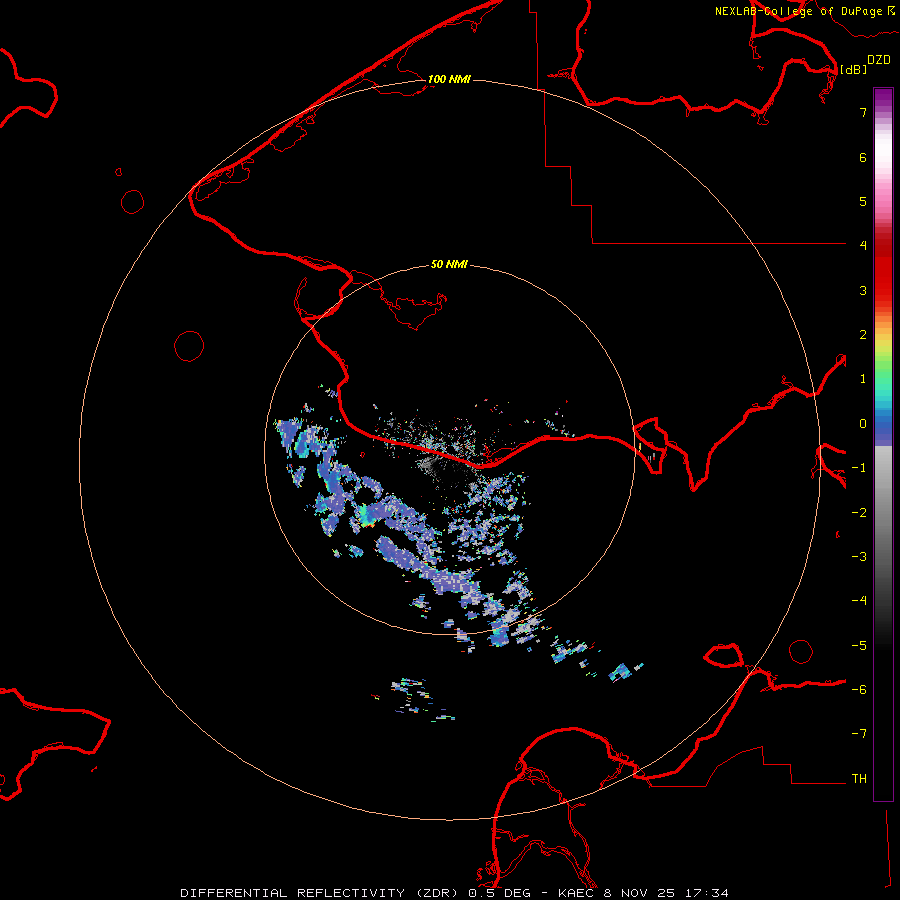The image size is (900, 900).
Task: Click the "1" value on the color scale
Action: pos(863,379)
